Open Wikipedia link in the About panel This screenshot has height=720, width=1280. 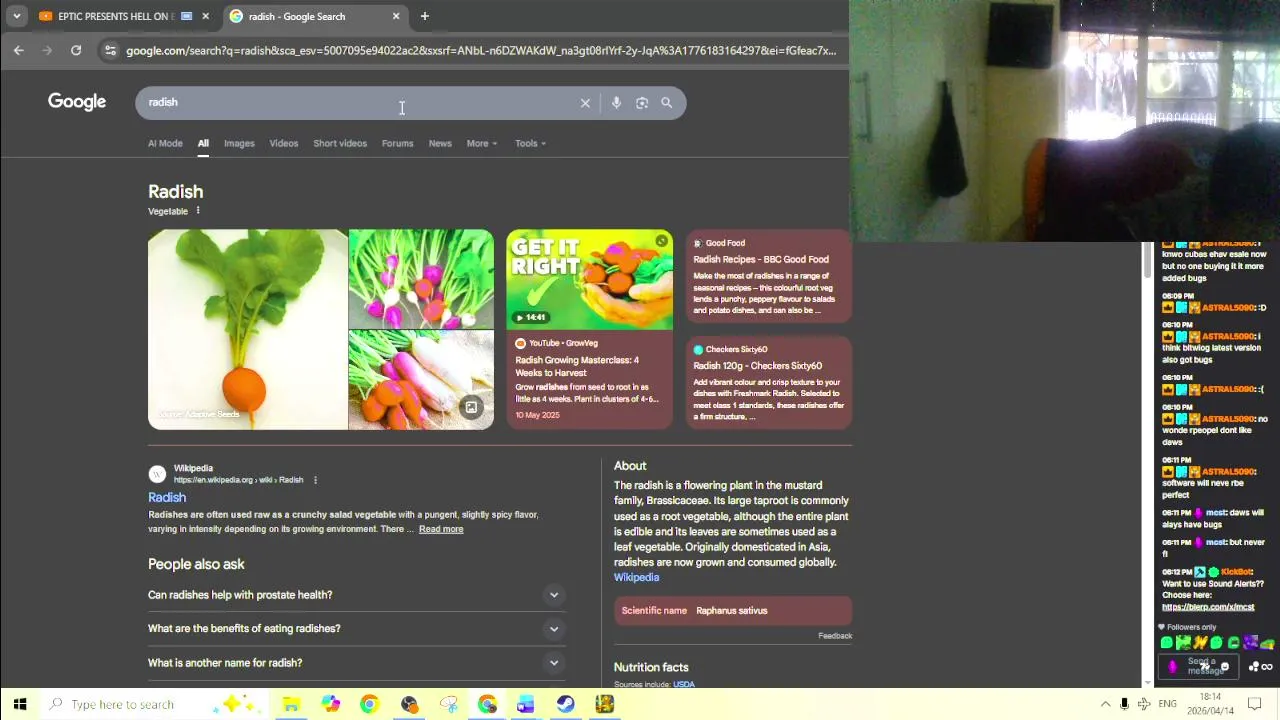click(636, 577)
